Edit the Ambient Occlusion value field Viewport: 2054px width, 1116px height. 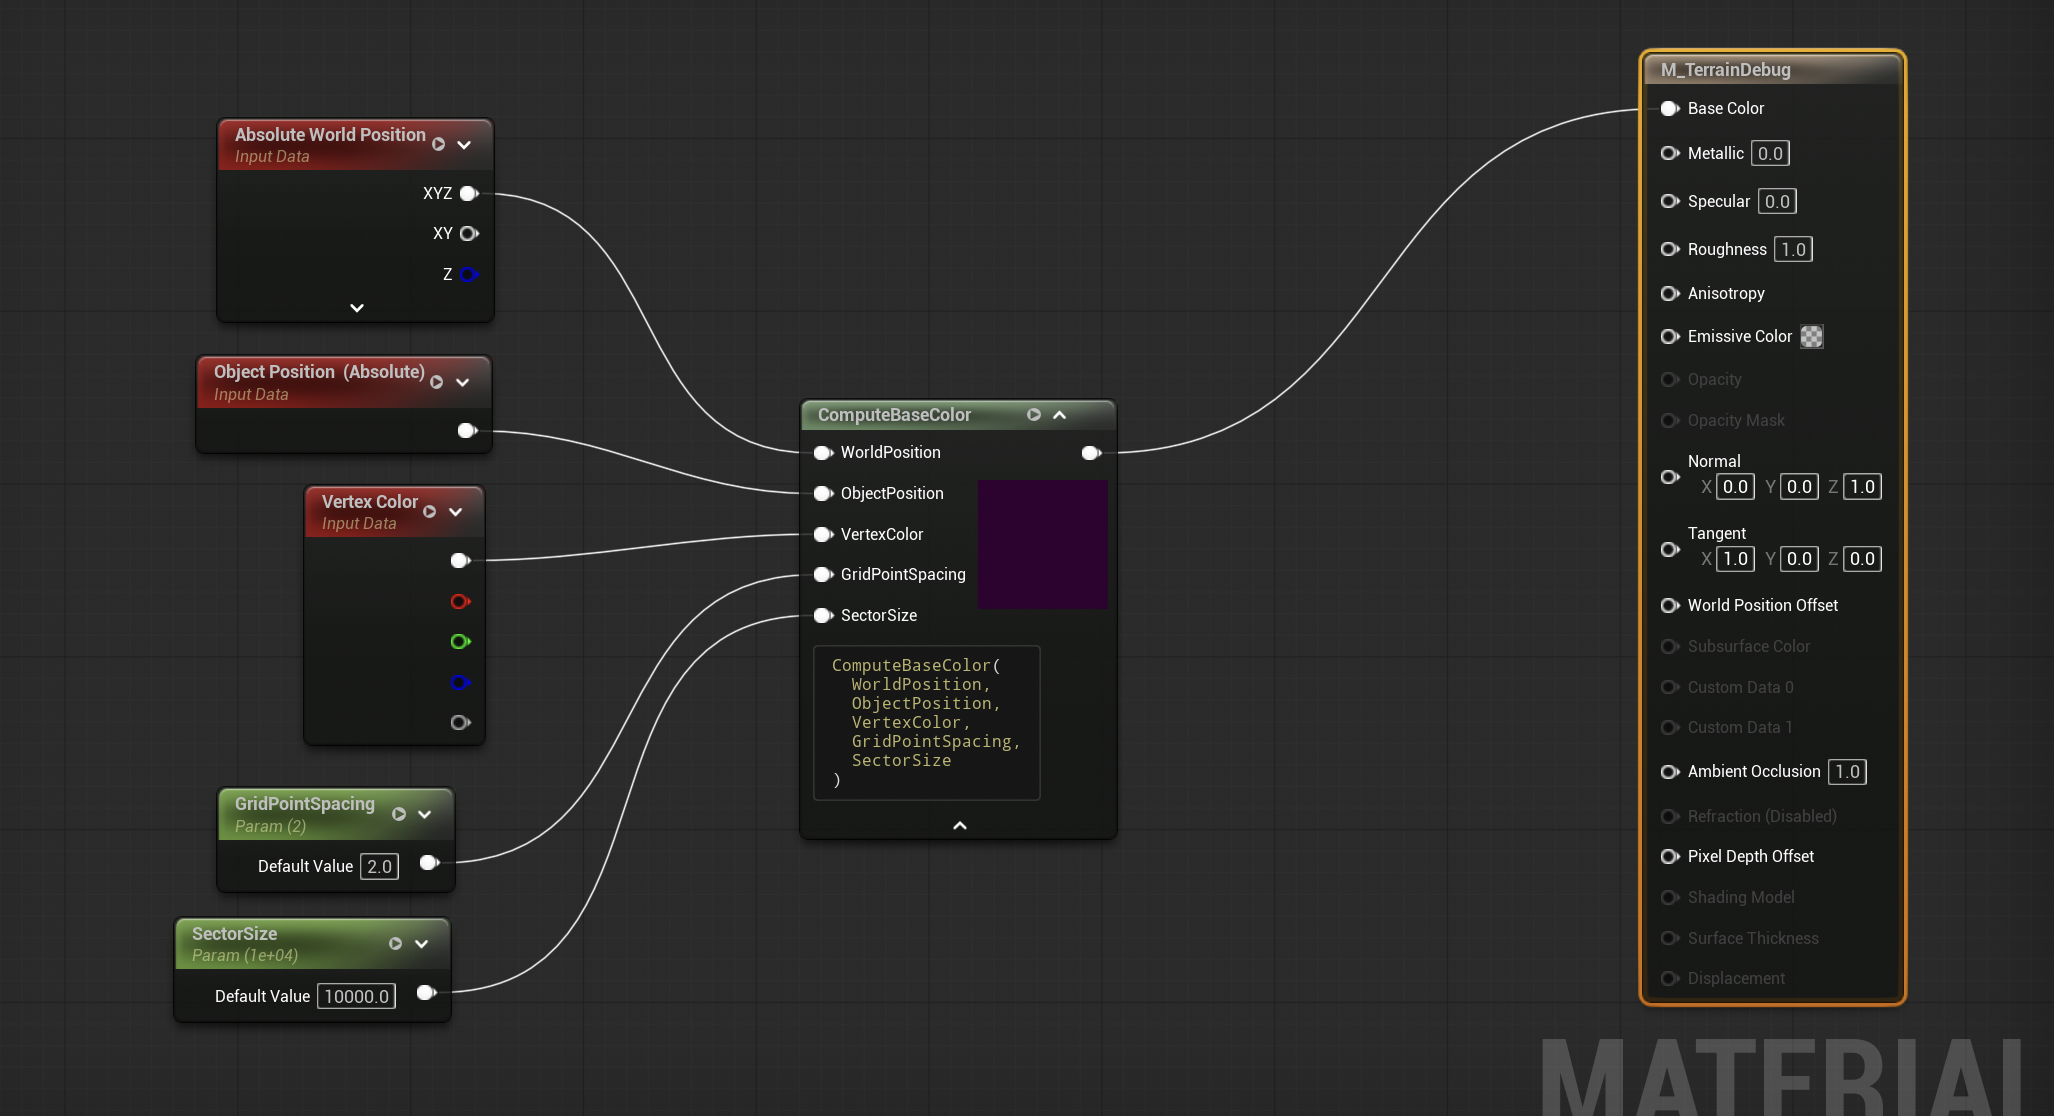tap(1847, 772)
